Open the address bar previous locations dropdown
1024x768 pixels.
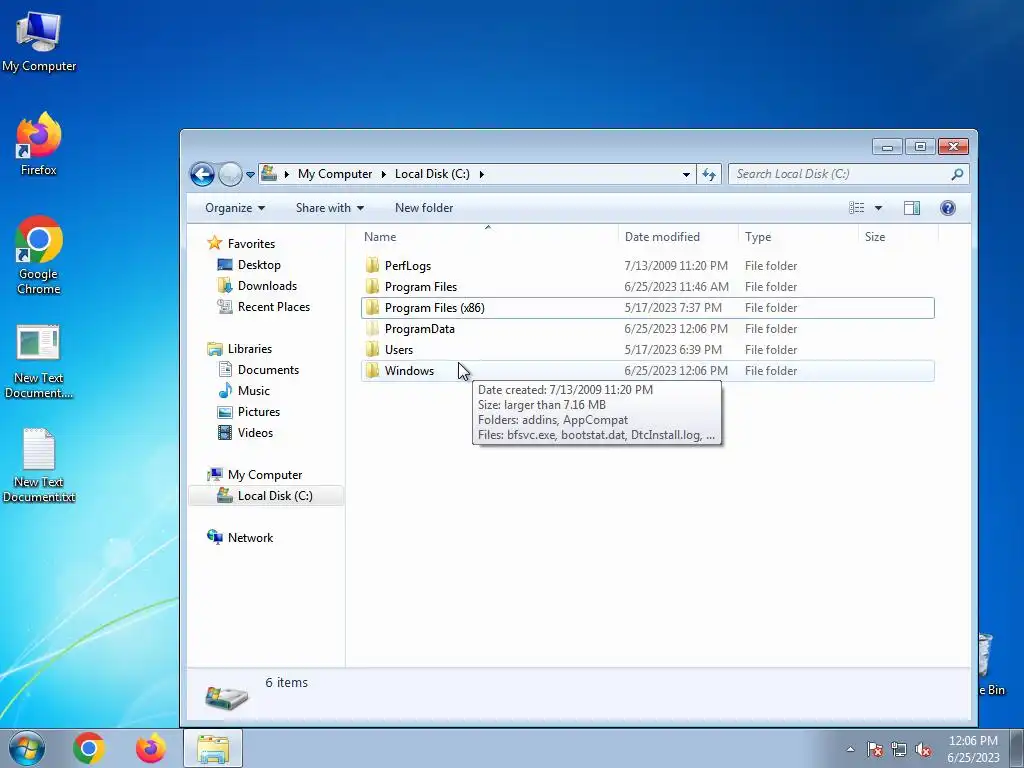(686, 174)
